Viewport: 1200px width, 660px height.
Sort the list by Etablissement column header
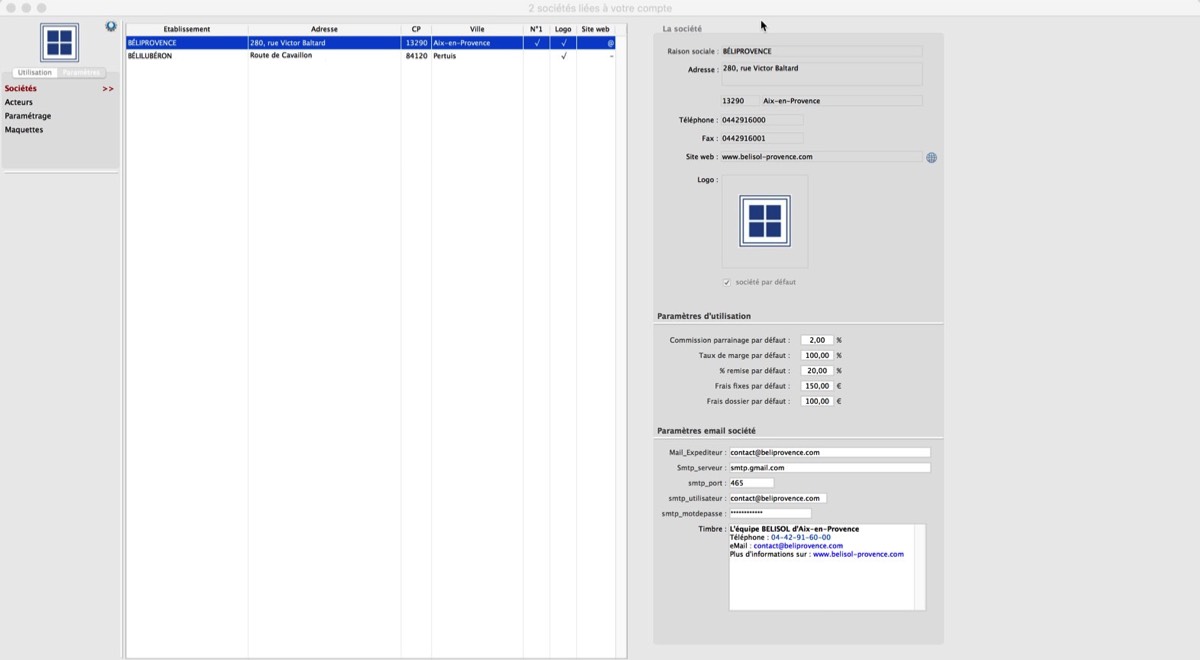coord(187,29)
